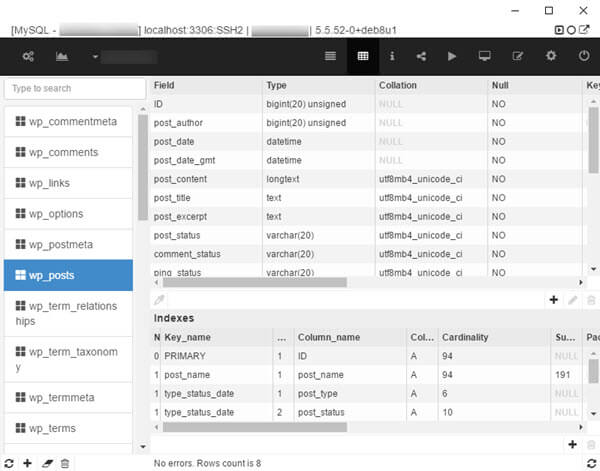Select the wp_terms table
The image size is (600, 471).
pos(68,428)
